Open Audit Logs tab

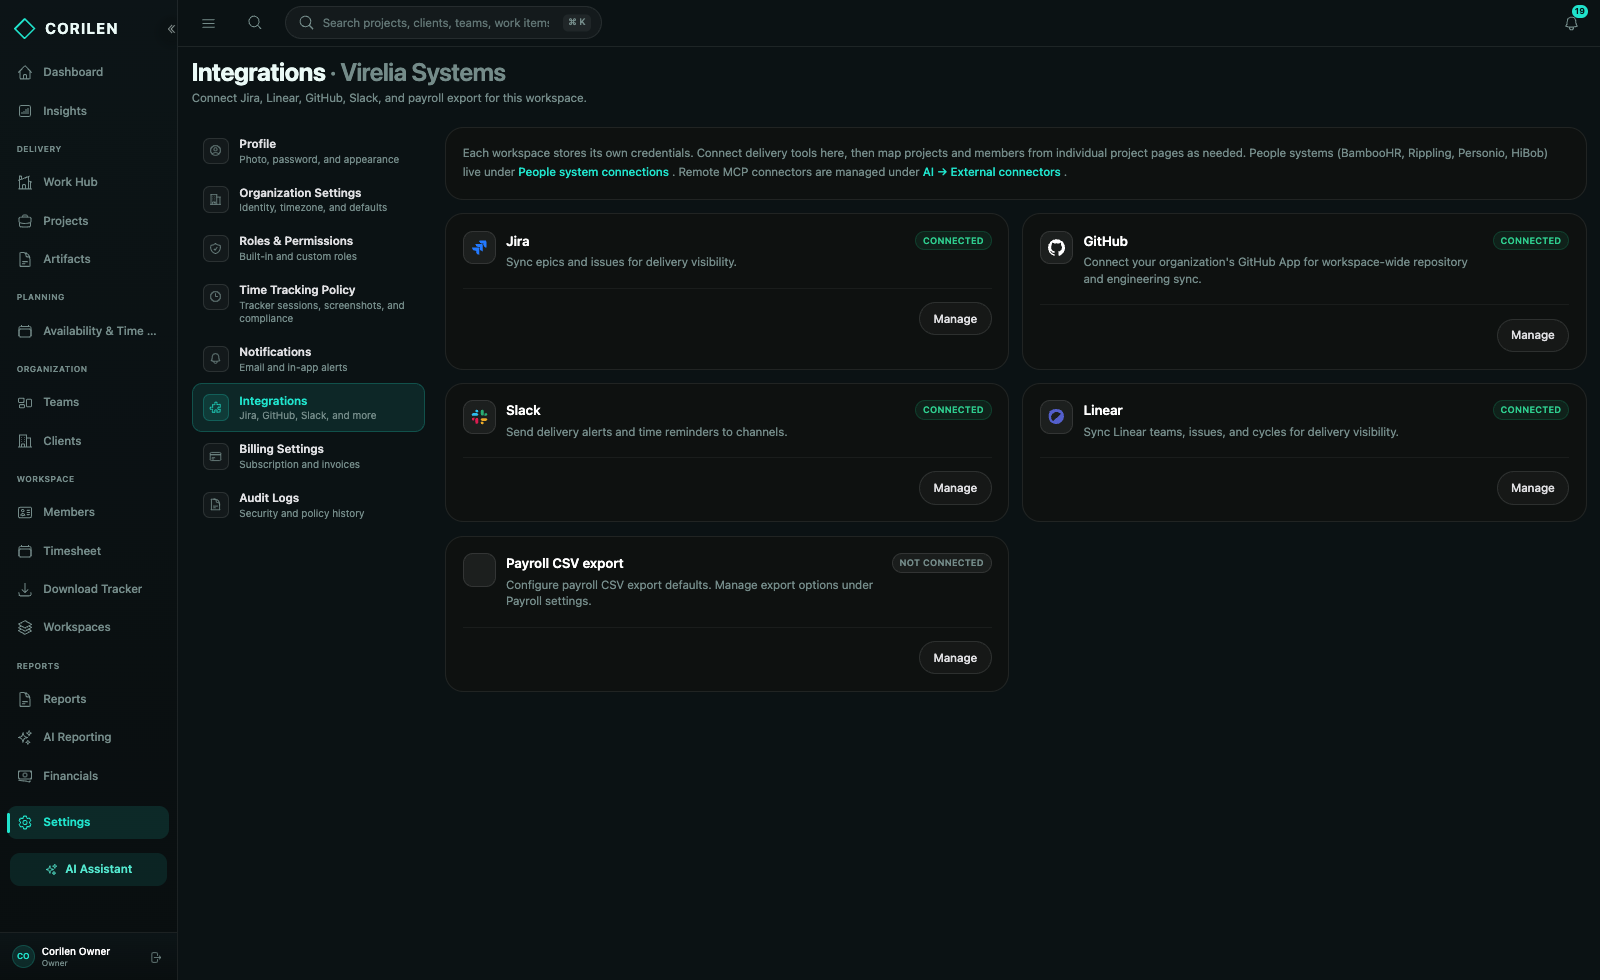[x=308, y=505]
